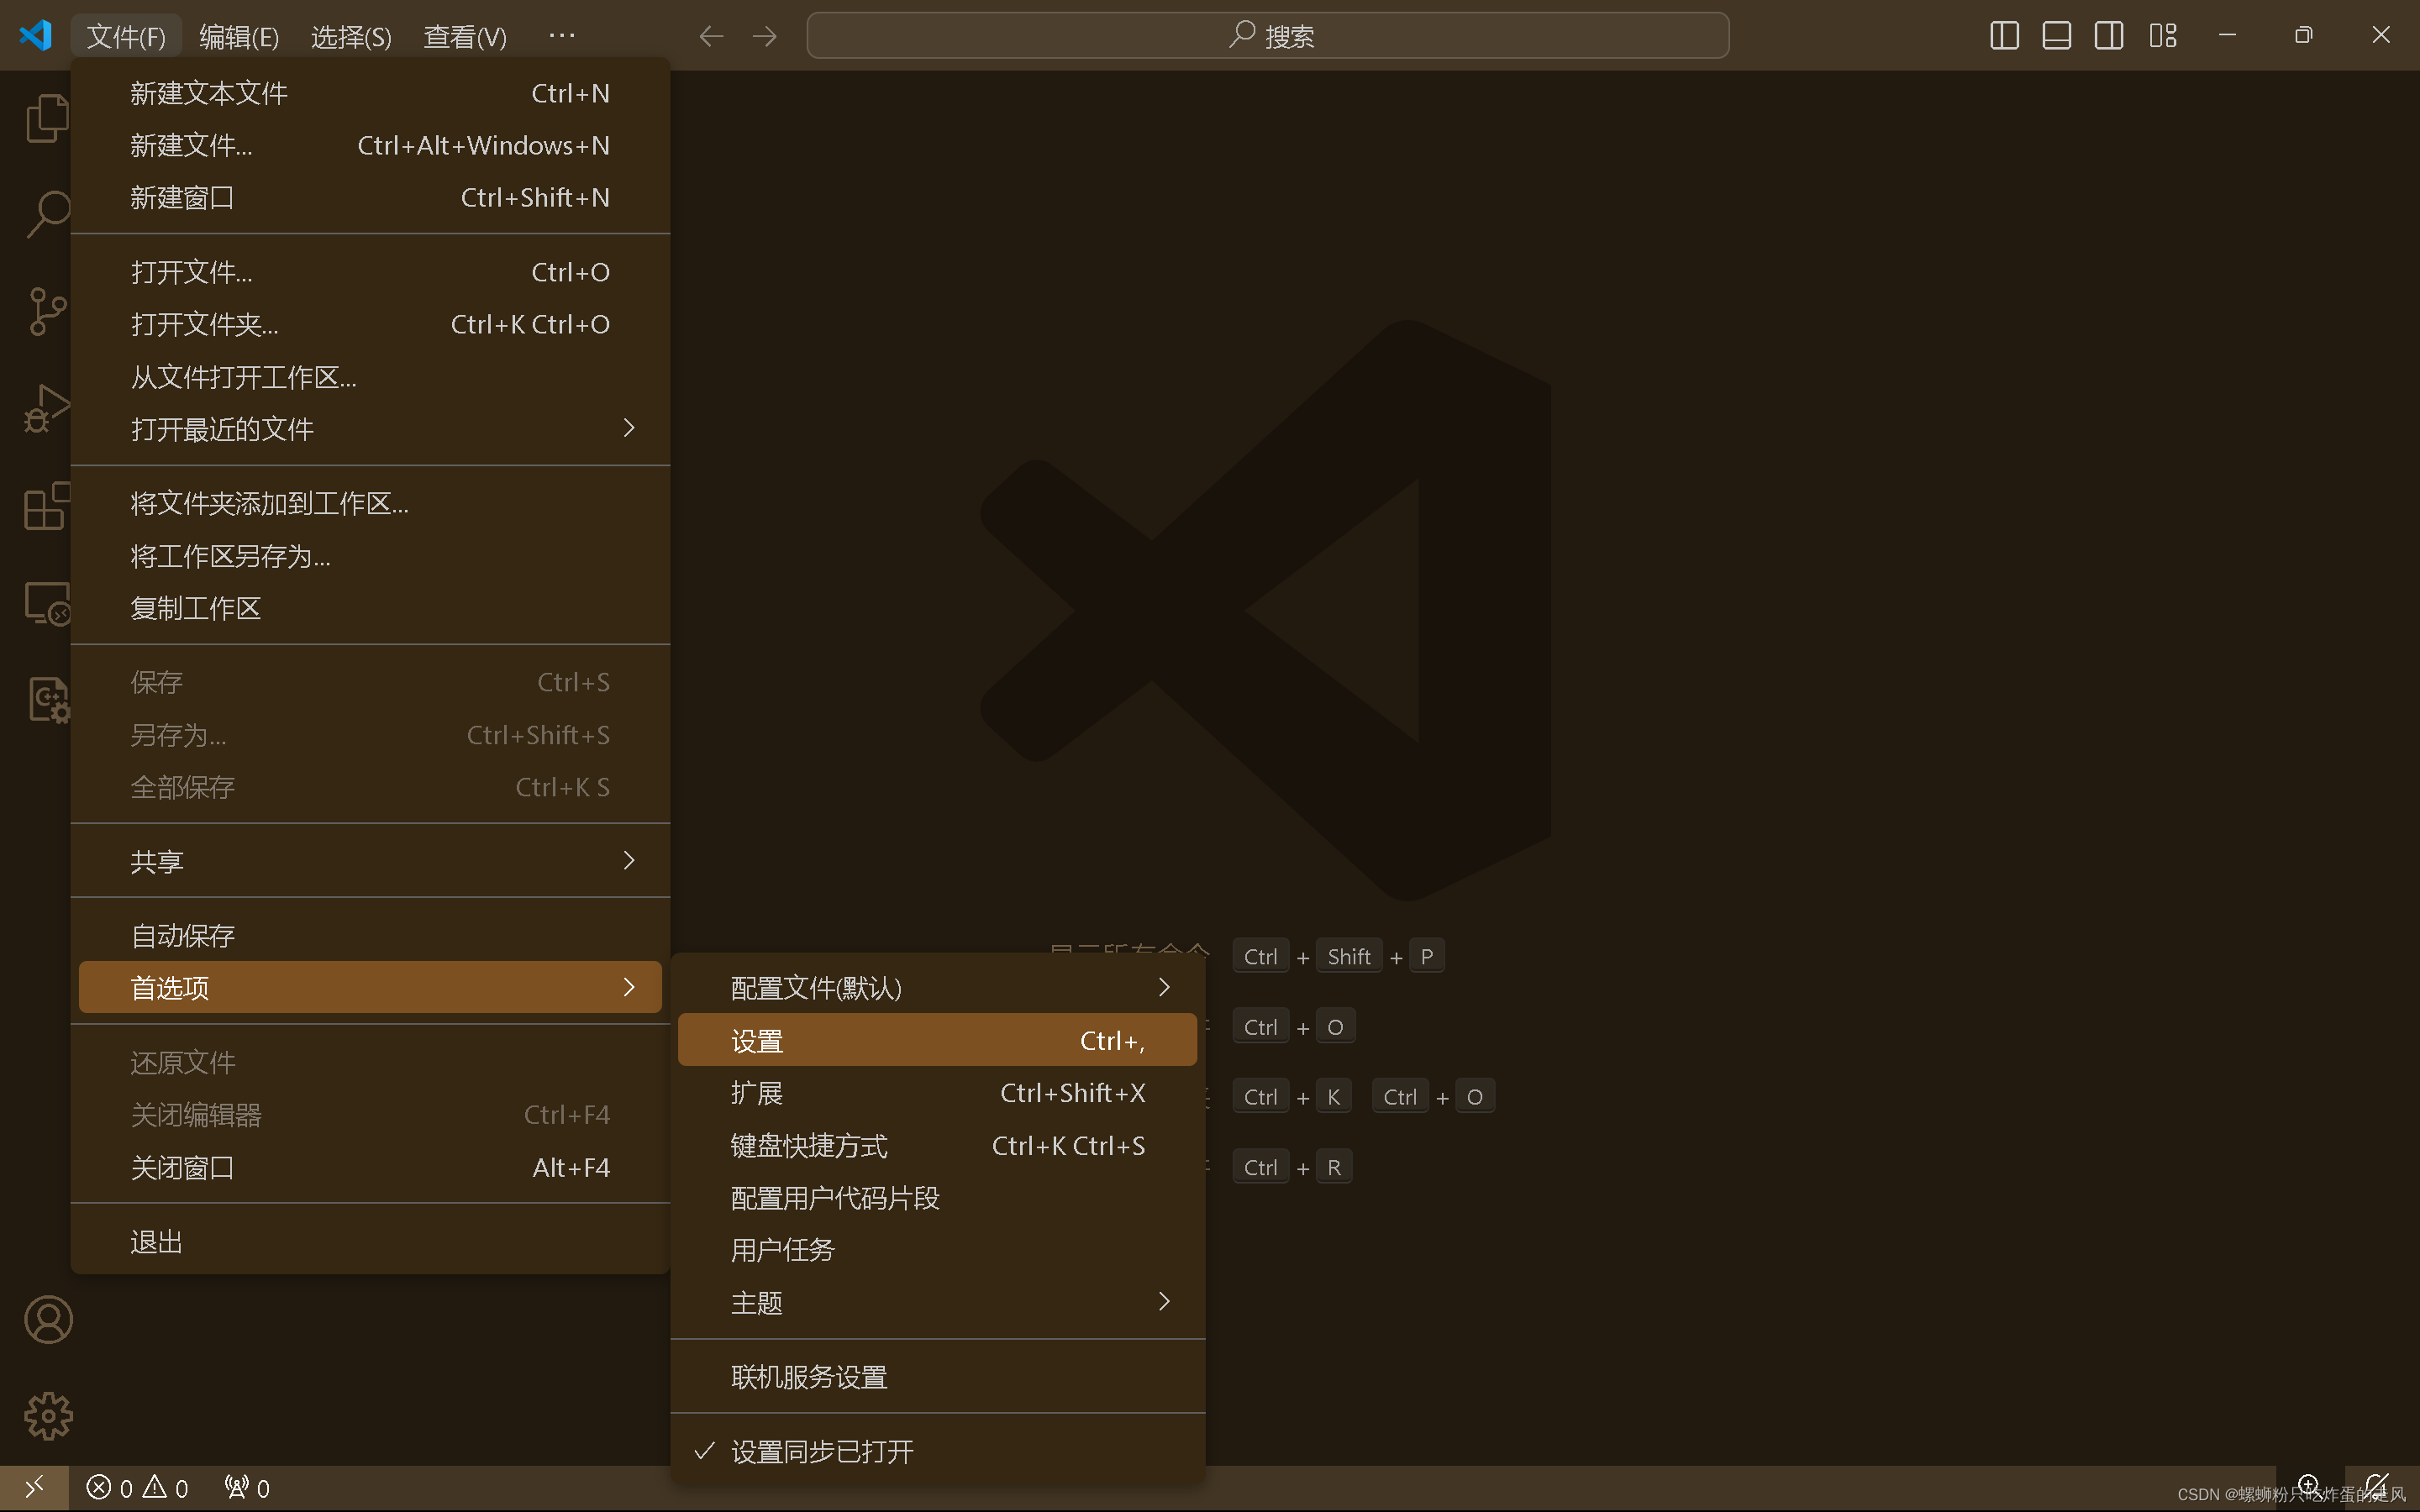2420x1512 pixels.
Task: Click the 搜索 command center box
Action: 1268,36
